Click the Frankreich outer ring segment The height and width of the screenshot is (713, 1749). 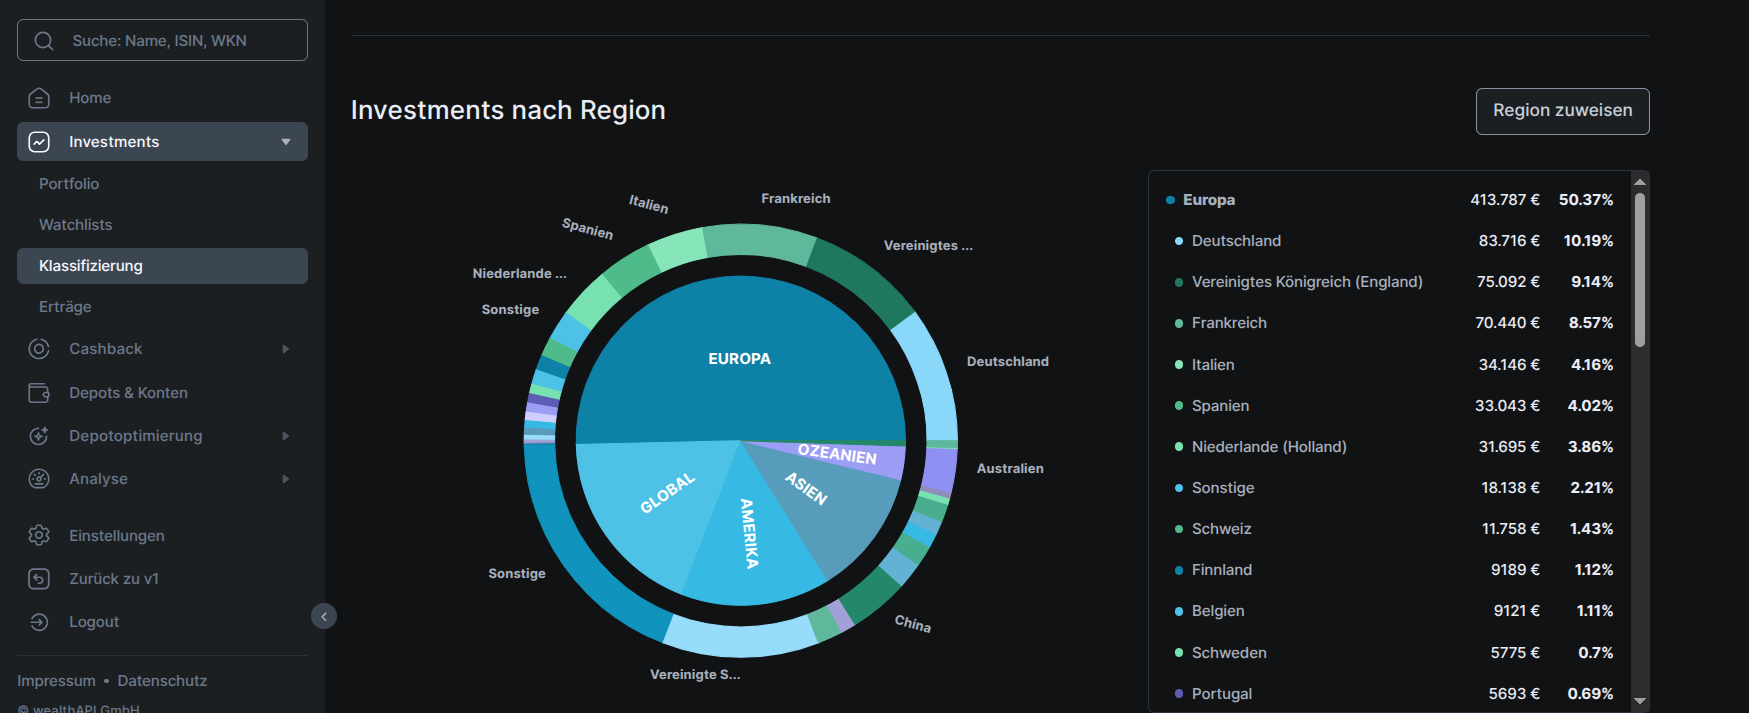tap(760, 242)
